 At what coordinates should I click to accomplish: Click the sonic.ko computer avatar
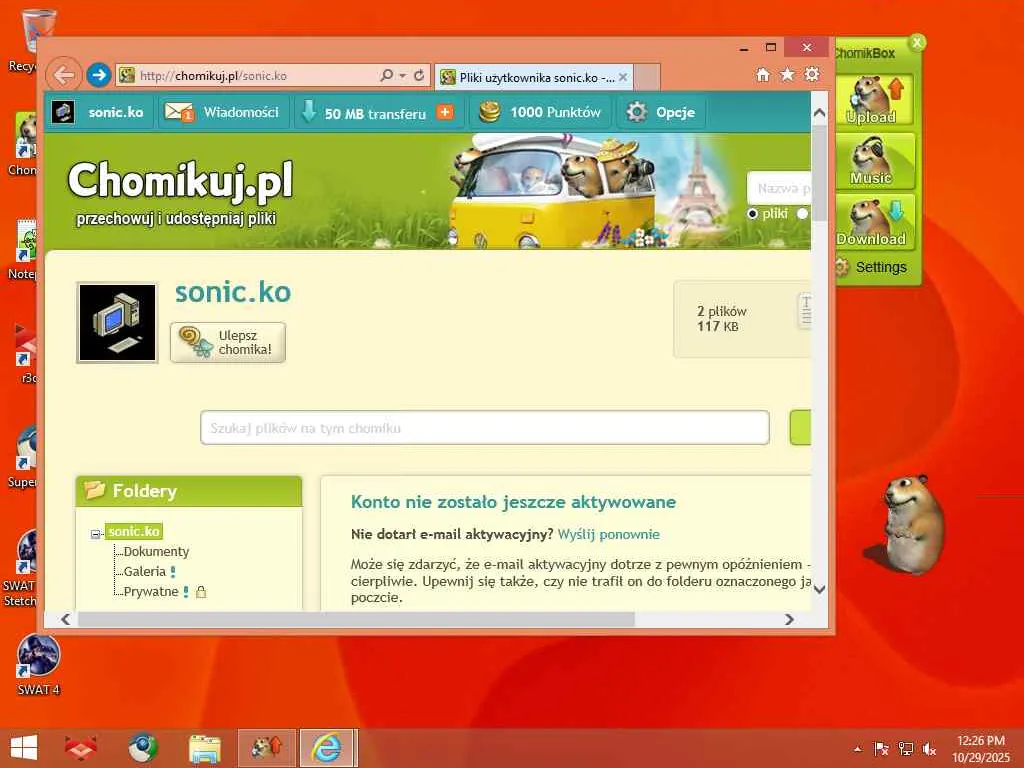[x=118, y=323]
